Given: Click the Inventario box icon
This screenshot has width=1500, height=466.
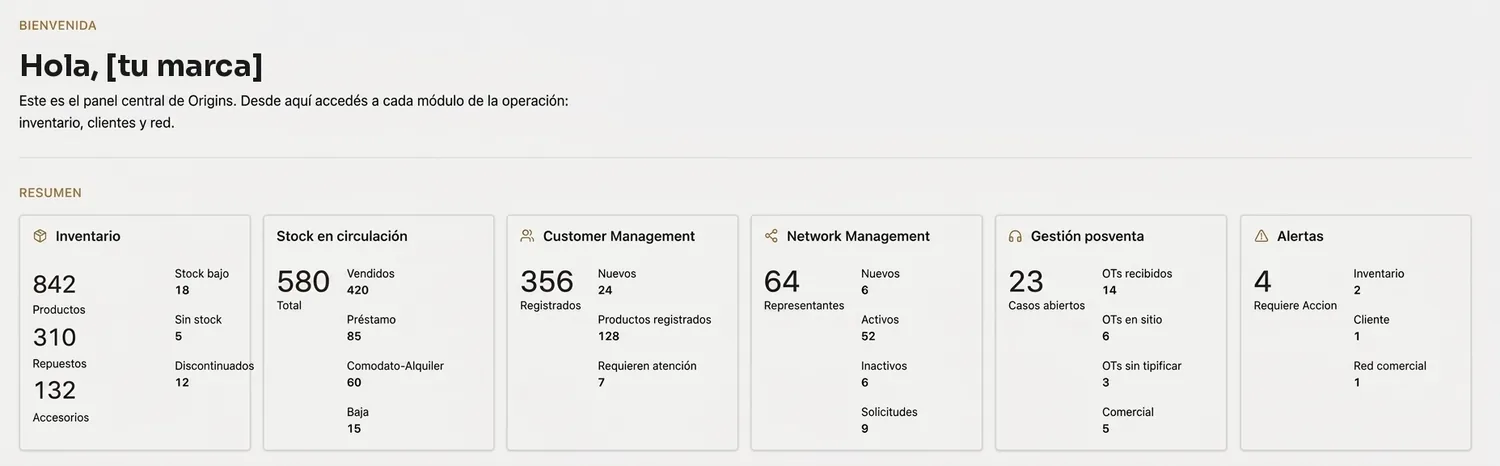Looking at the screenshot, I should (x=40, y=236).
